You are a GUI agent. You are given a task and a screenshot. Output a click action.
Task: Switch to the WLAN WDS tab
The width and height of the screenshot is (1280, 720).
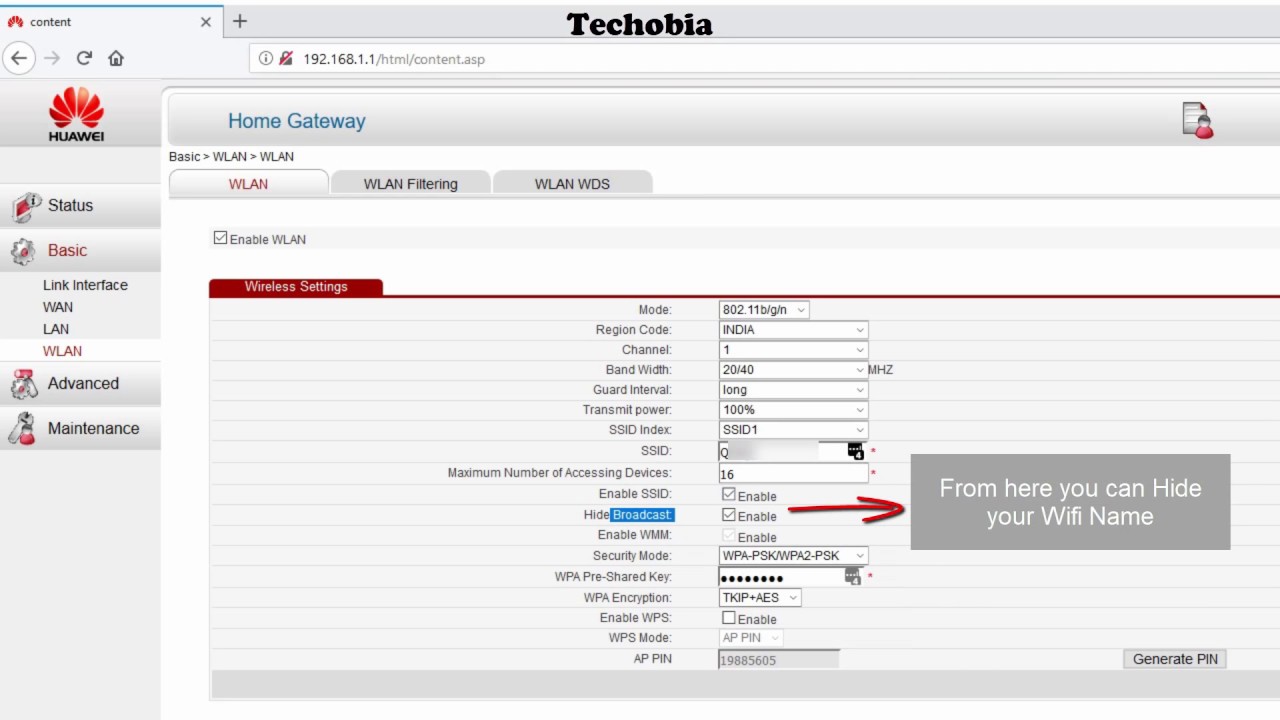[572, 183]
